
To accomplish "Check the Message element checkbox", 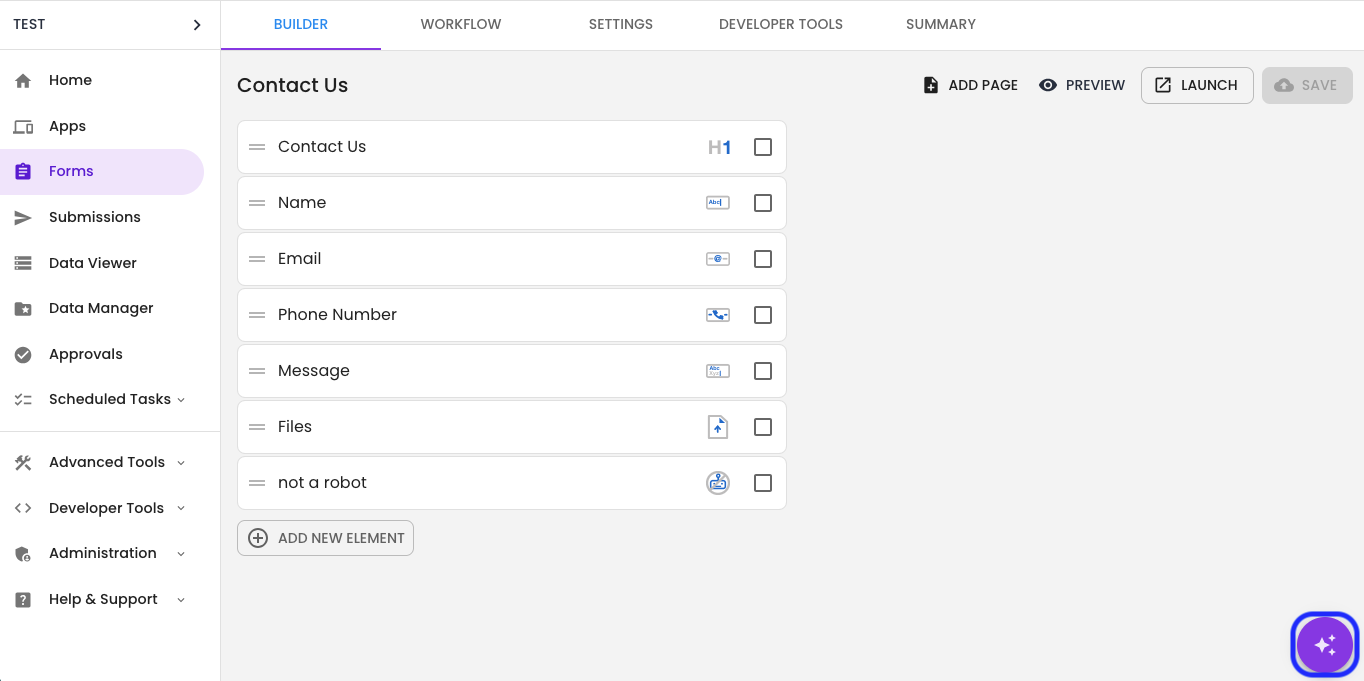I will (763, 371).
